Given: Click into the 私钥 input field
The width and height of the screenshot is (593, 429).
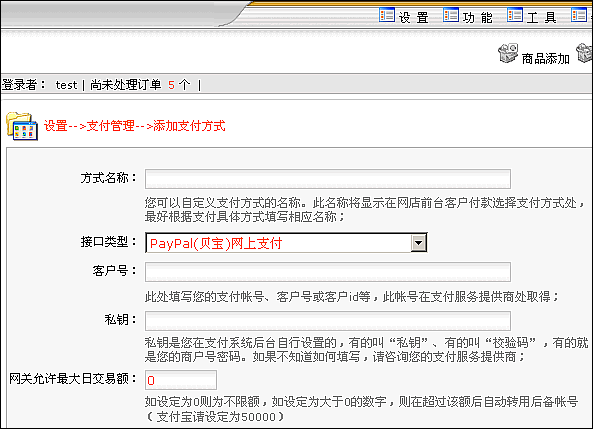Looking at the screenshot, I should point(328,321).
